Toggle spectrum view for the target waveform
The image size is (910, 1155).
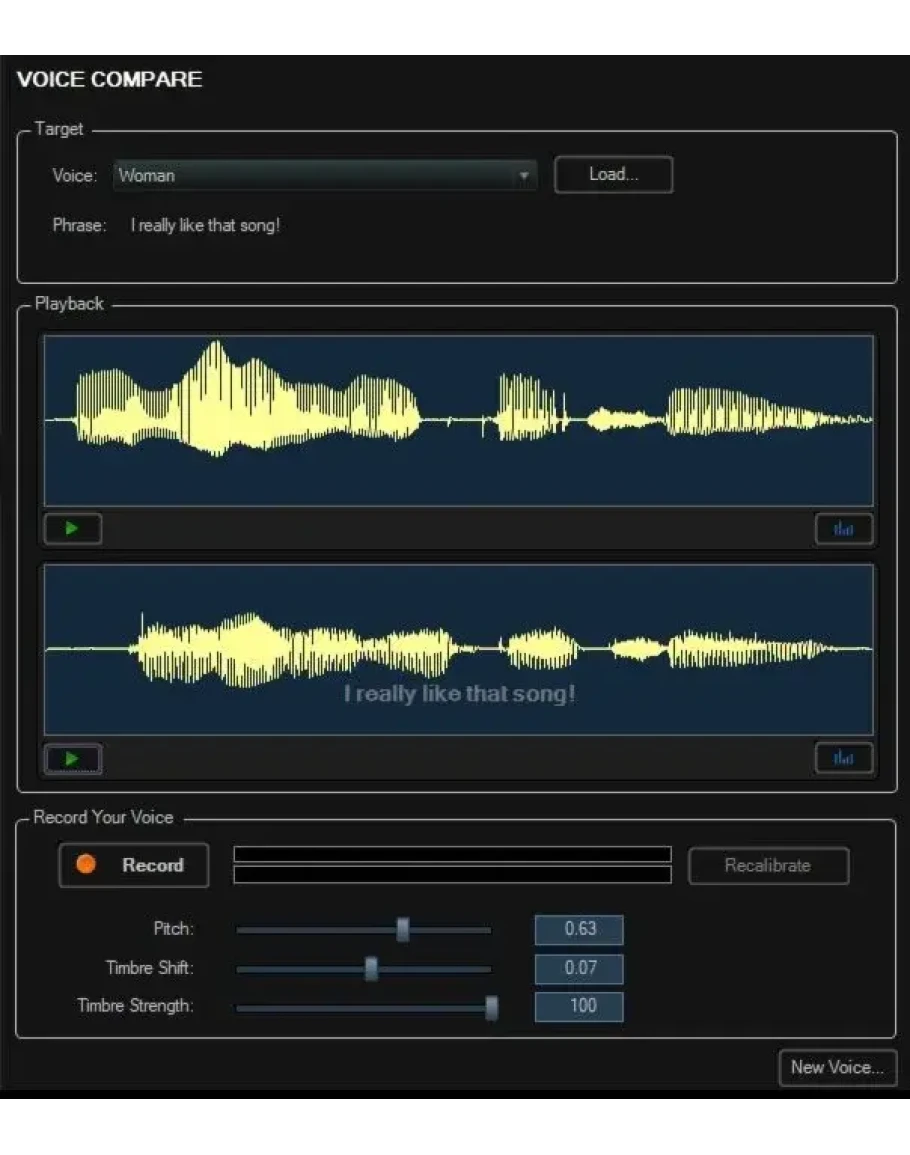pyautogui.click(x=844, y=529)
